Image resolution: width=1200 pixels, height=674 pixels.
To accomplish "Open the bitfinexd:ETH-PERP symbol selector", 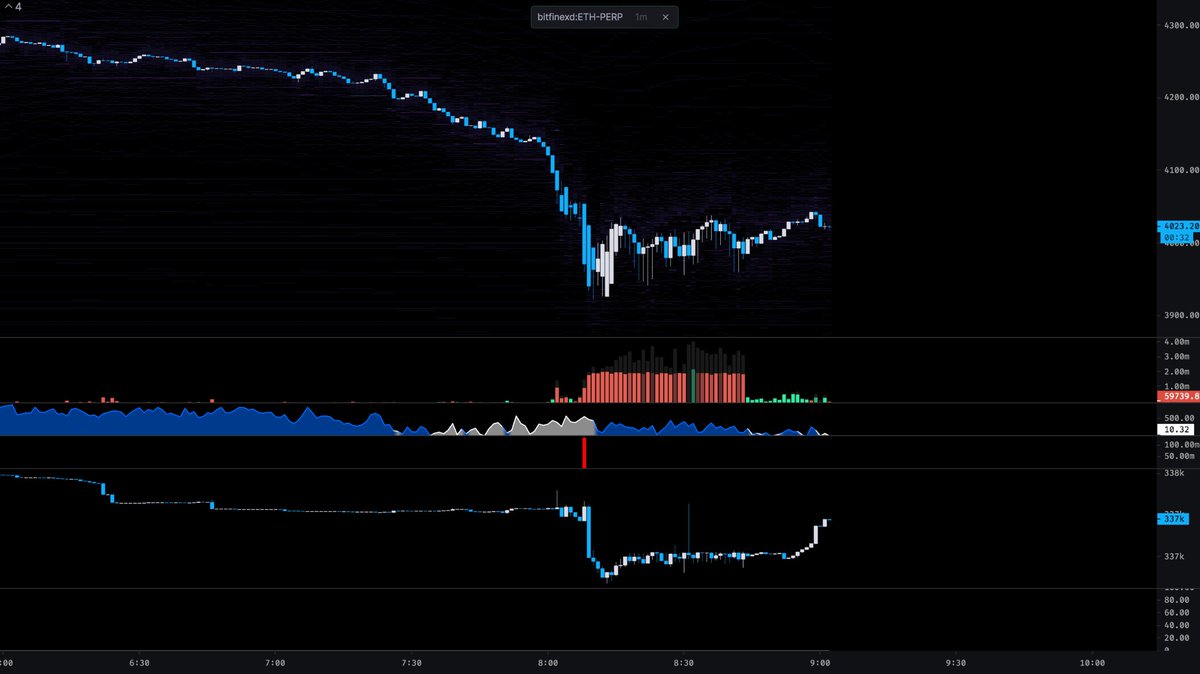I will click(x=581, y=17).
